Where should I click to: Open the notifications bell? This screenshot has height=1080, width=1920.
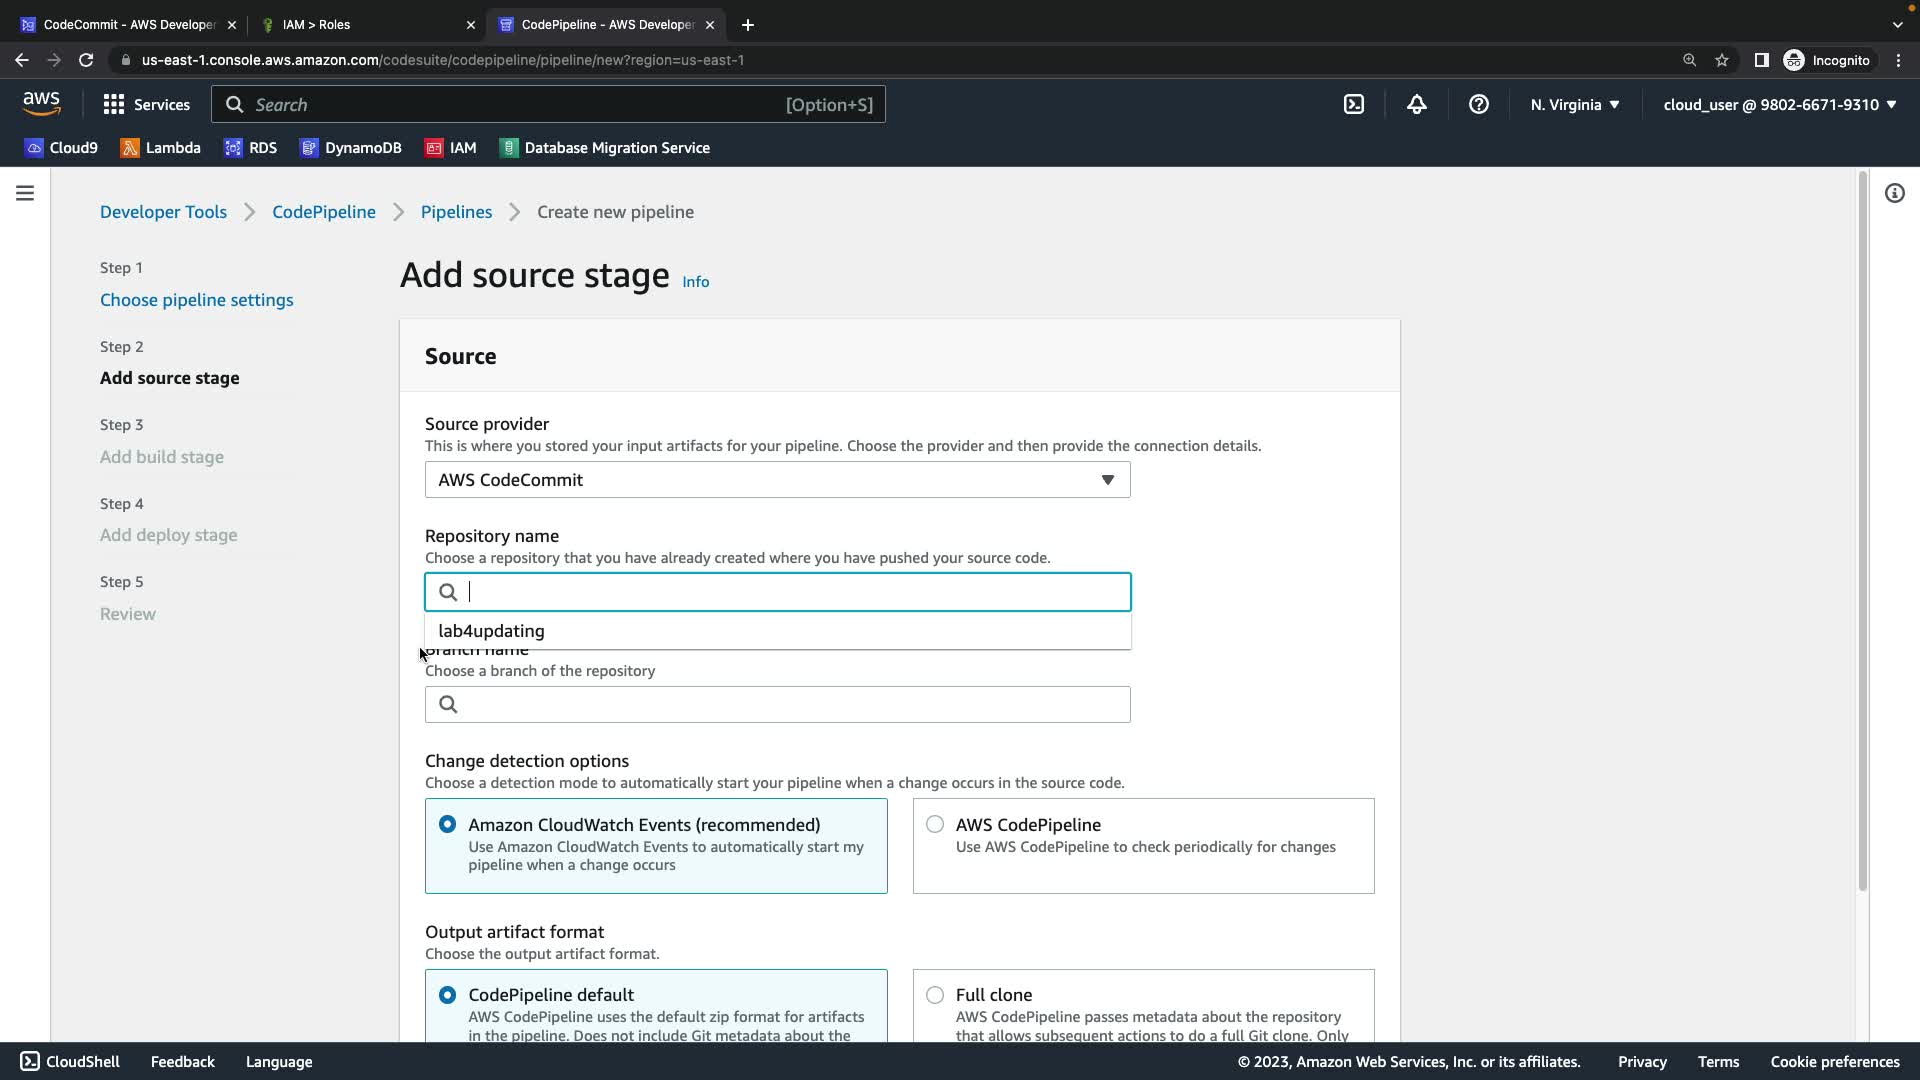pyautogui.click(x=1417, y=104)
